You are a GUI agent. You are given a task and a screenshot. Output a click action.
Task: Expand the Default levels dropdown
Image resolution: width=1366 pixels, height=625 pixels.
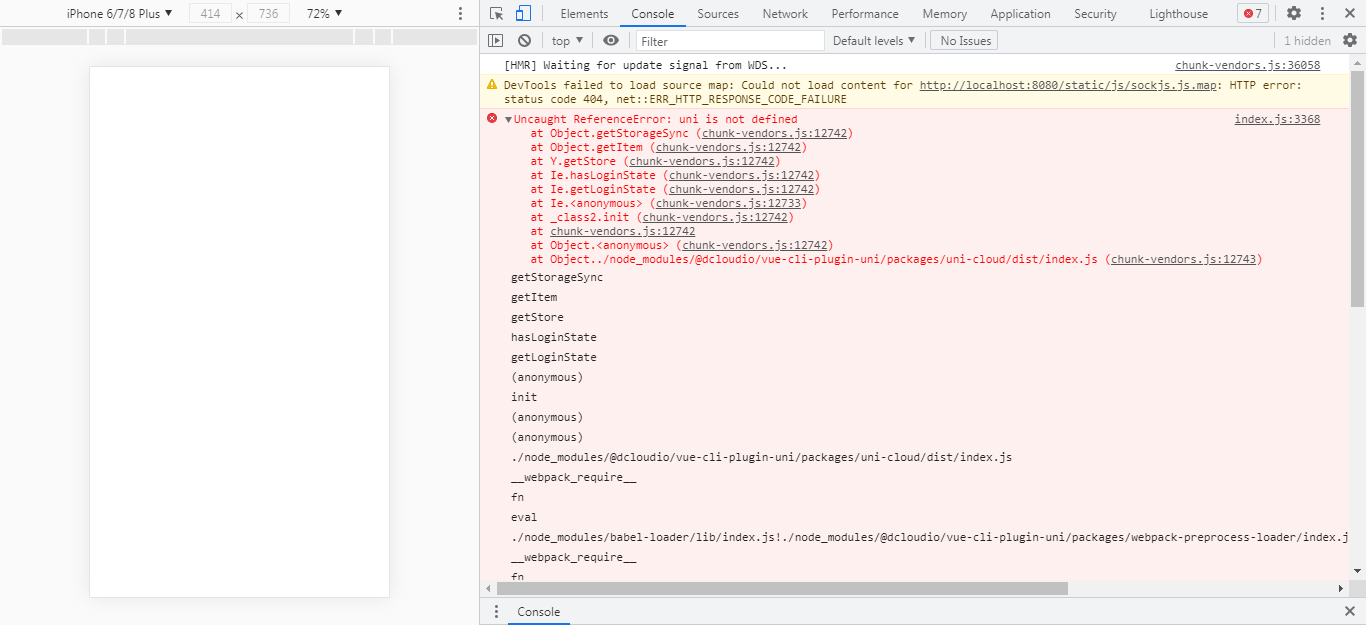click(x=874, y=41)
